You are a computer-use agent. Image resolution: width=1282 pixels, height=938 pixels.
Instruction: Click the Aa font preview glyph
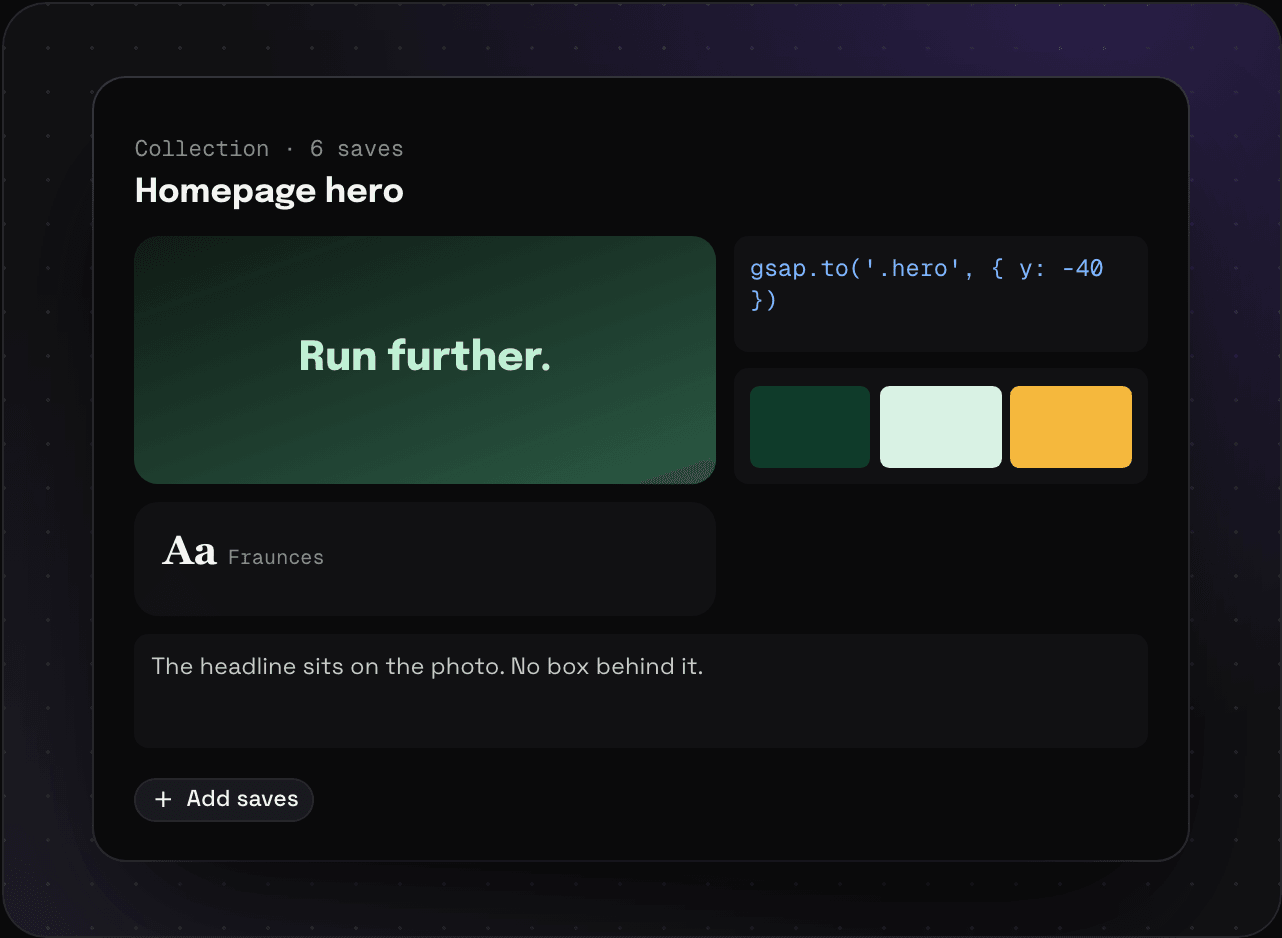pyautogui.click(x=190, y=551)
